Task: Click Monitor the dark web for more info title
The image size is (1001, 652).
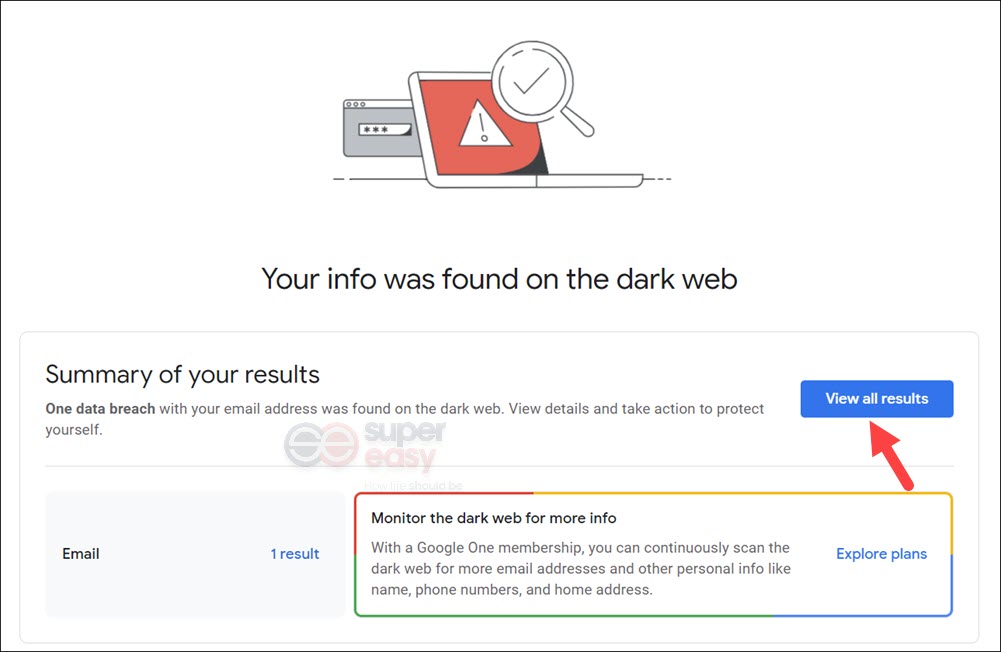Action: pos(493,518)
